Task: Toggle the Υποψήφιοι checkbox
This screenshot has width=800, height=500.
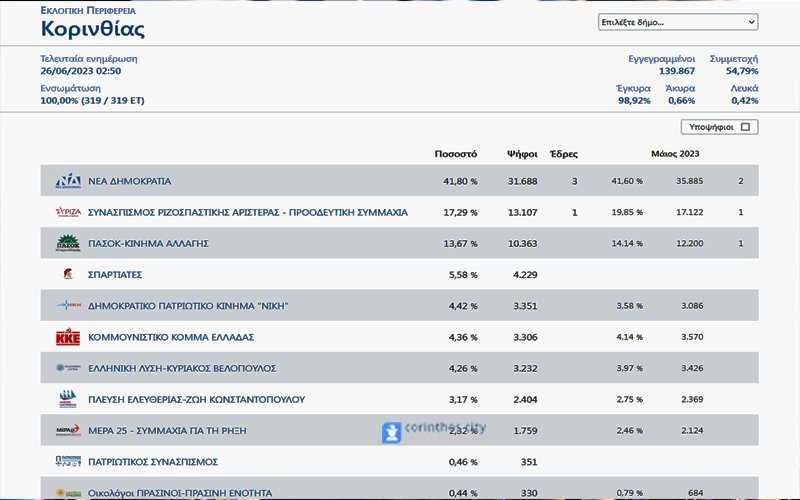Action: tap(745, 127)
